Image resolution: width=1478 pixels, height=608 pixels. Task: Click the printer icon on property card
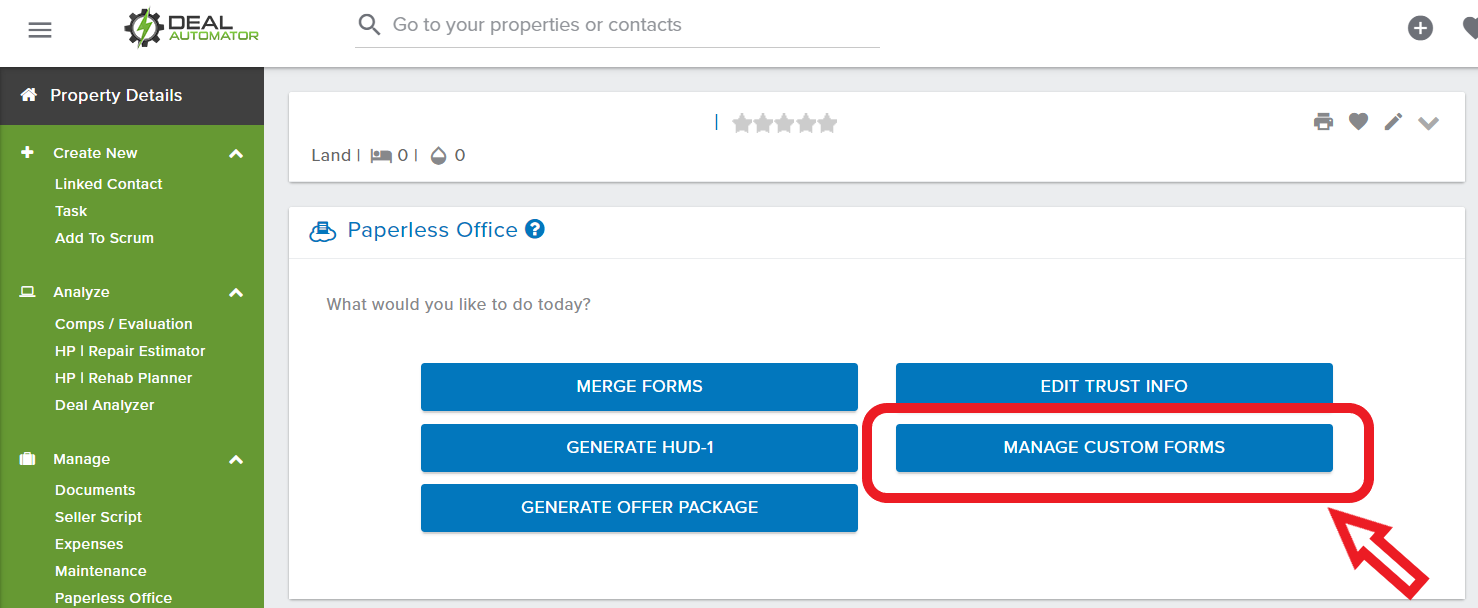point(1323,122)
